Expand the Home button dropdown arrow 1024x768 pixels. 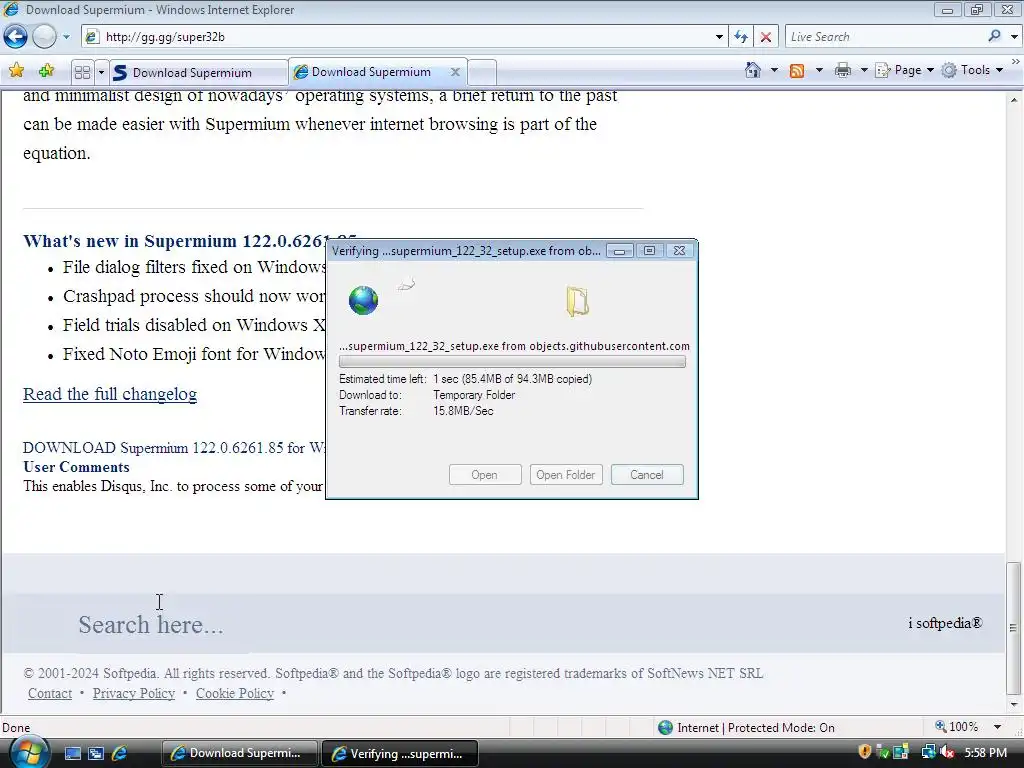pyautogui.click(x=775, y=70)
